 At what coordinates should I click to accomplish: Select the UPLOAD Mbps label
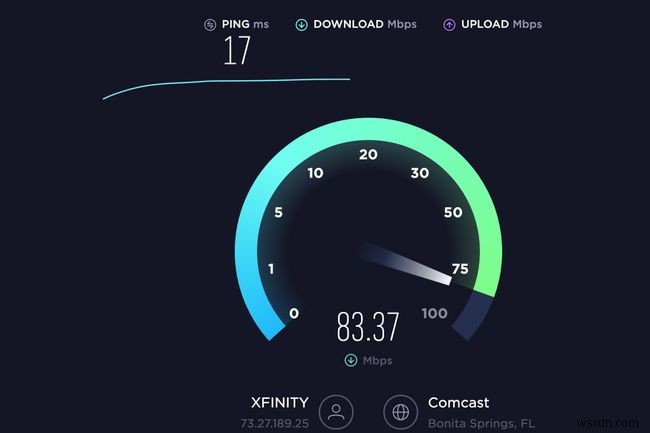501,24
